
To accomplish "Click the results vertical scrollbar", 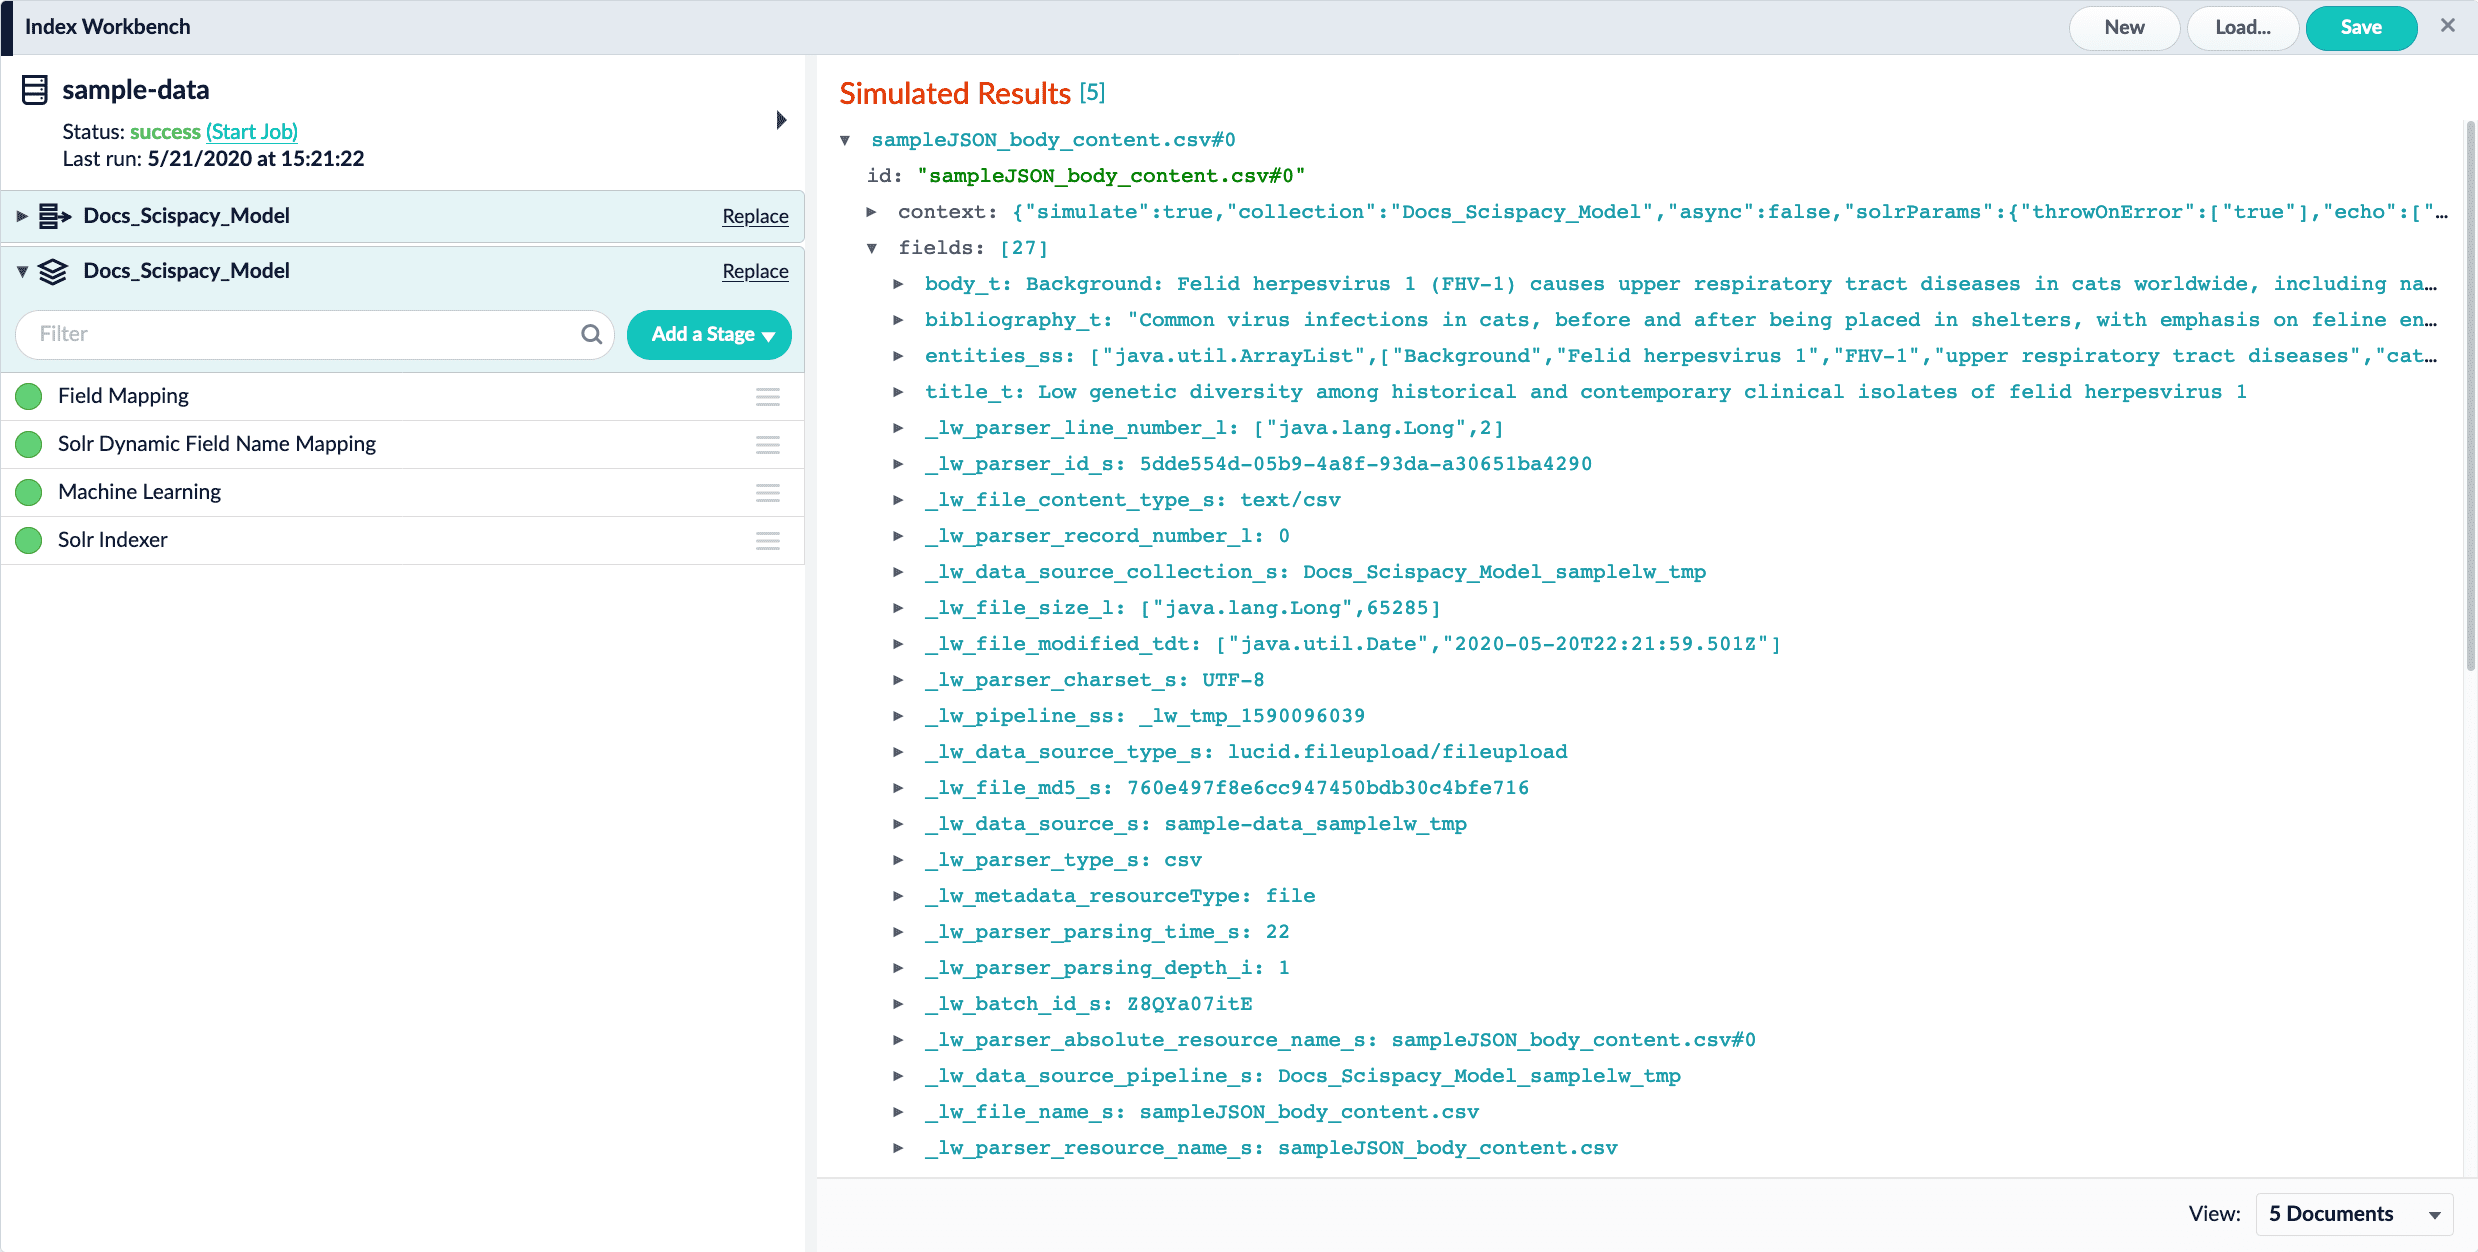I will [x=2469, y=400].
